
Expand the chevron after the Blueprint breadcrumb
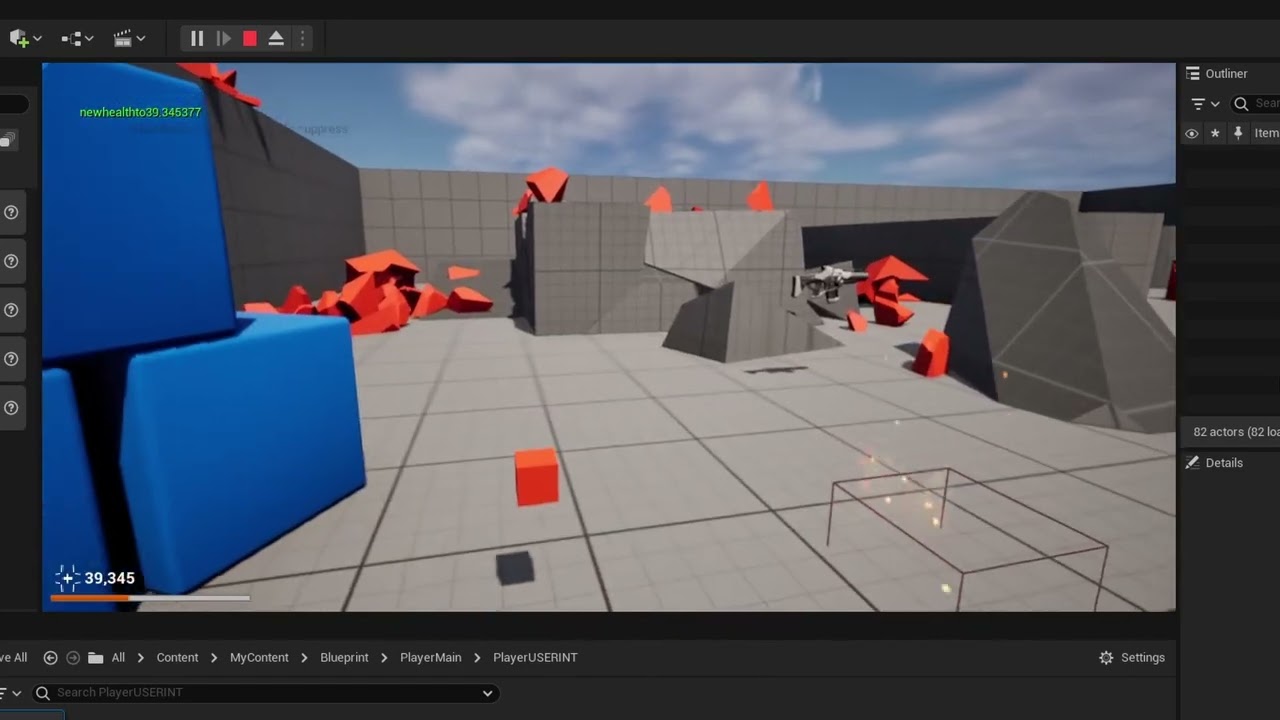[x=384, y=657]
